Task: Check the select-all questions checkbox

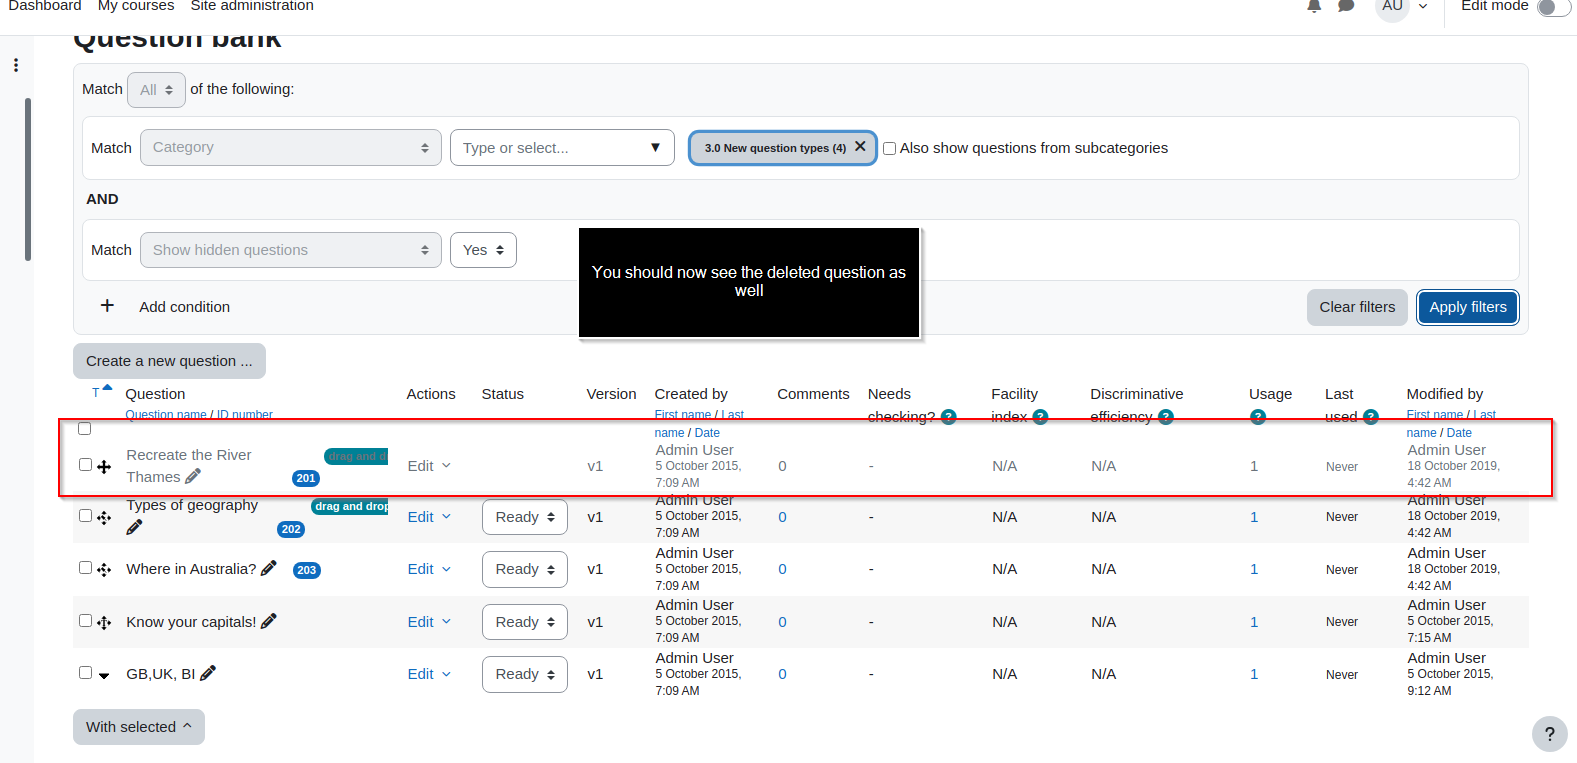Action: click(x=85, y=429)
